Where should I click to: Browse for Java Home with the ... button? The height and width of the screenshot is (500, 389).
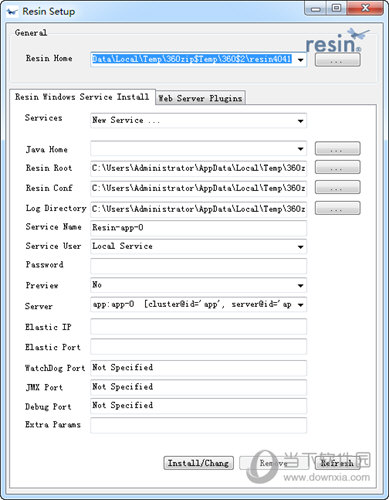point(337,149)
